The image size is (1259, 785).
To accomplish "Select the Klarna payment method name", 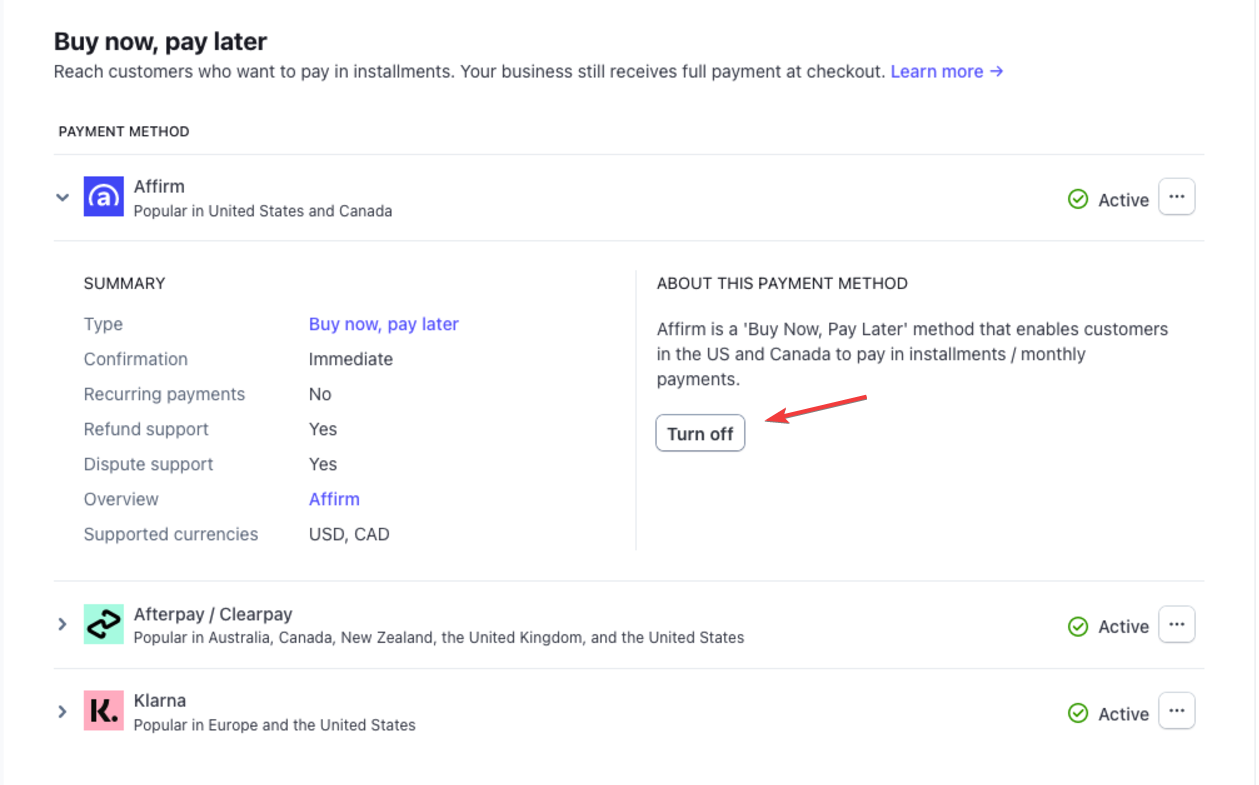I will [x=160, y=700].
